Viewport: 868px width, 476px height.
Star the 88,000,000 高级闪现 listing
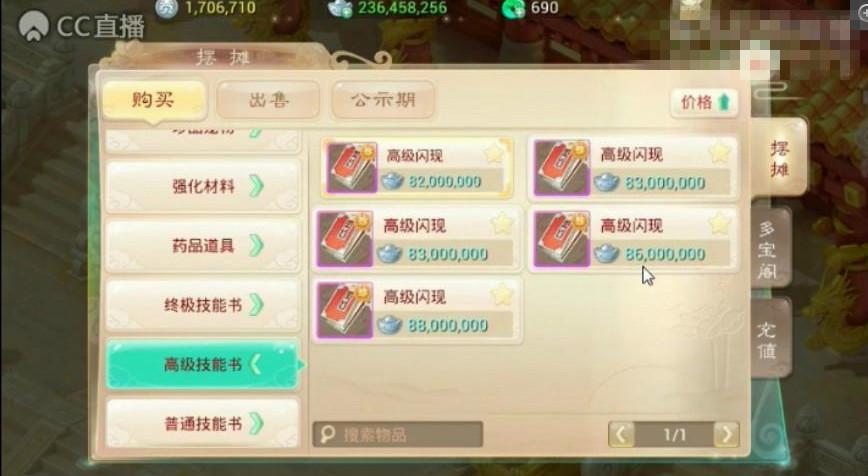pos(502,295)
